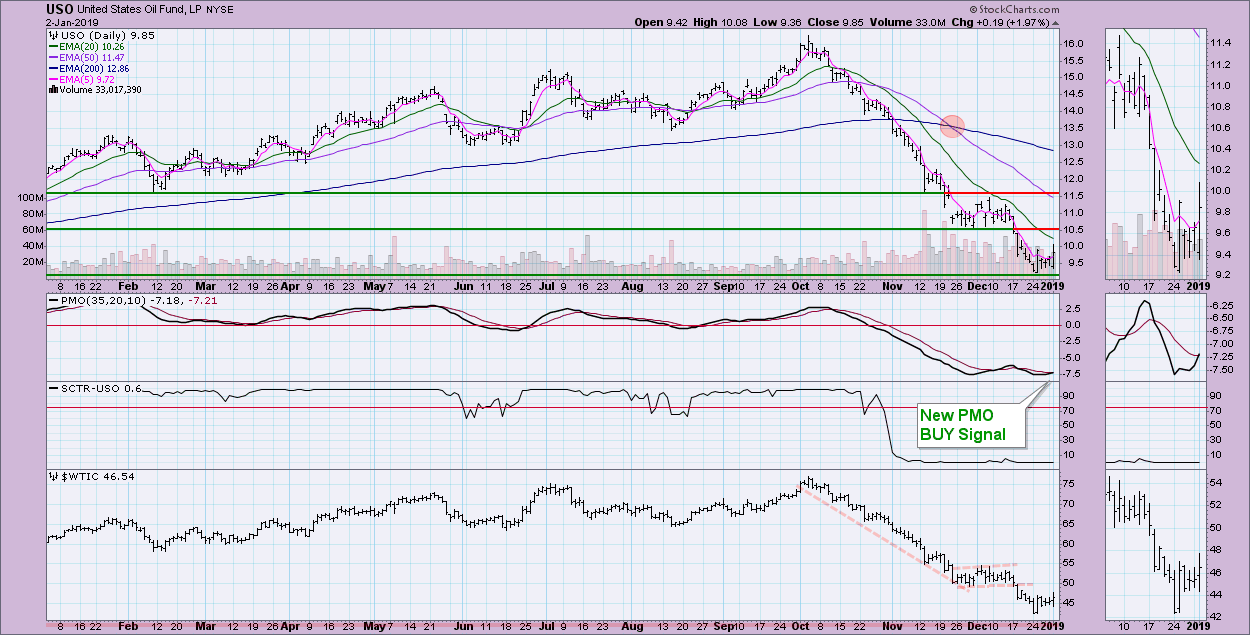Viewport: 1250px width, 635px height.
Task: Click the 16.0 price axis label
Action: pyautogui.click(x=1075, y=44)
